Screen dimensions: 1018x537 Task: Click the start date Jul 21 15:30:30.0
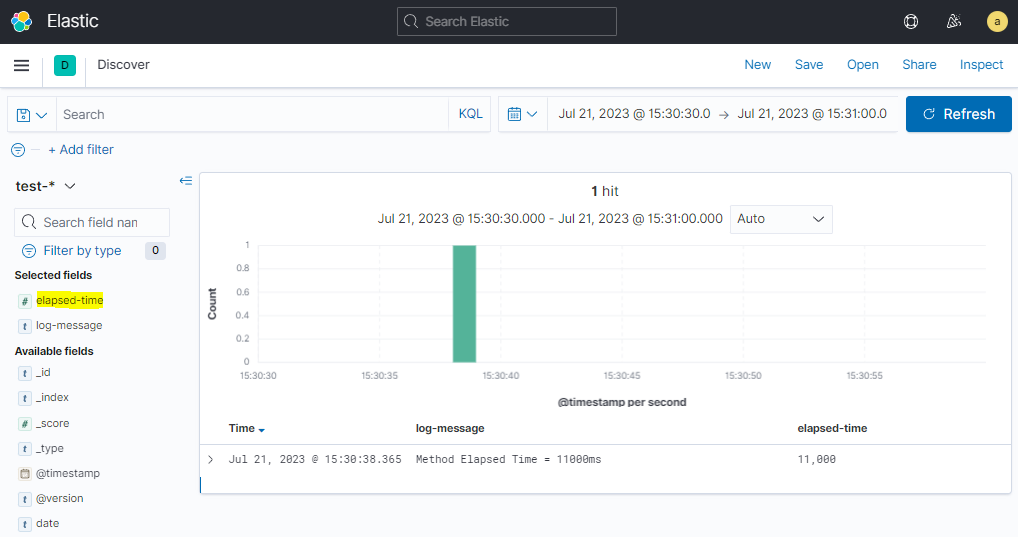(634, 114)
